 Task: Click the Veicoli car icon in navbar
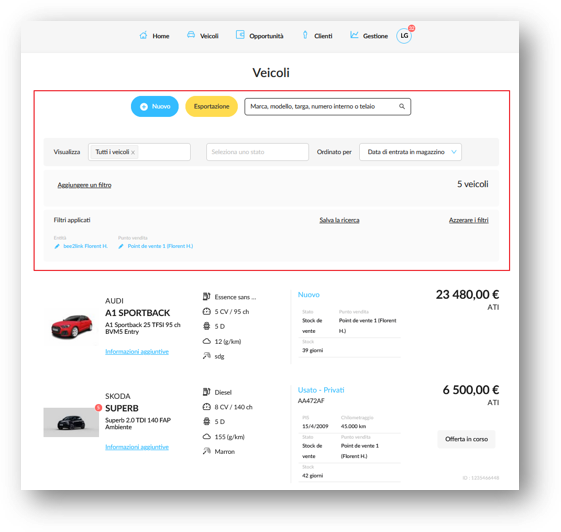tap(191, 35)
